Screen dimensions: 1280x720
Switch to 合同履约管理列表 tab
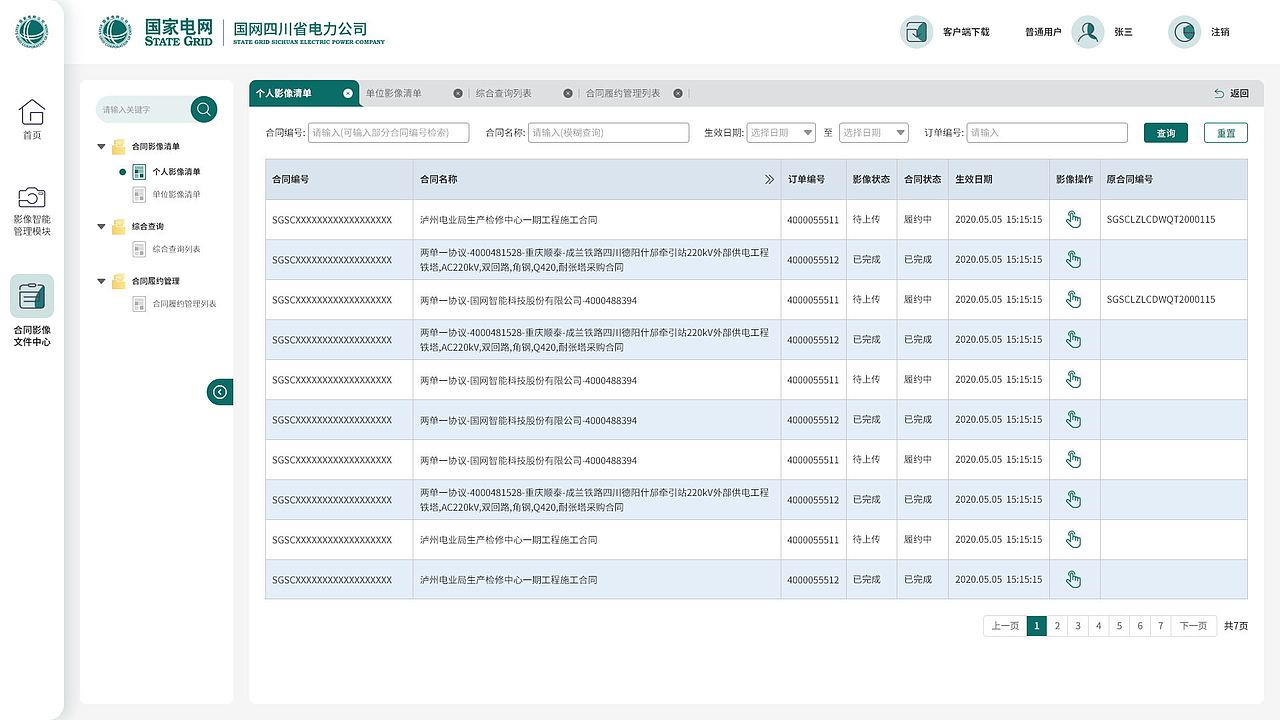pos(623,93)
